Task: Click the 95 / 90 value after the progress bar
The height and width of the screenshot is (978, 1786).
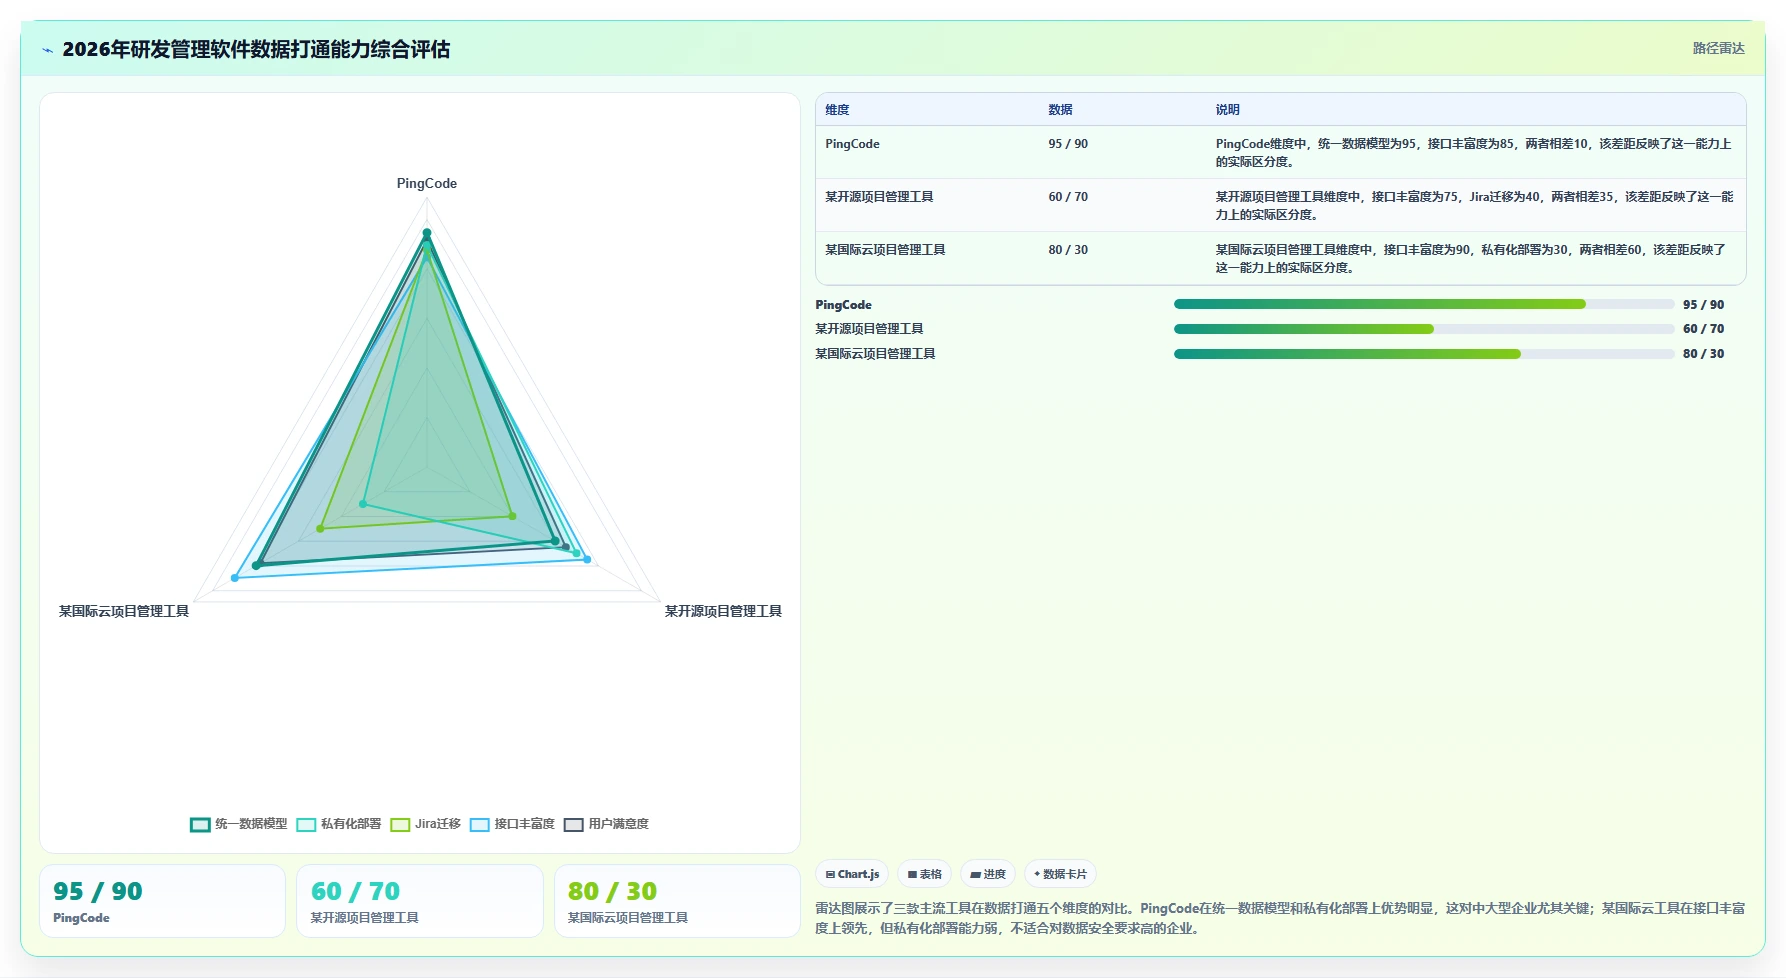Action: 1703,305
